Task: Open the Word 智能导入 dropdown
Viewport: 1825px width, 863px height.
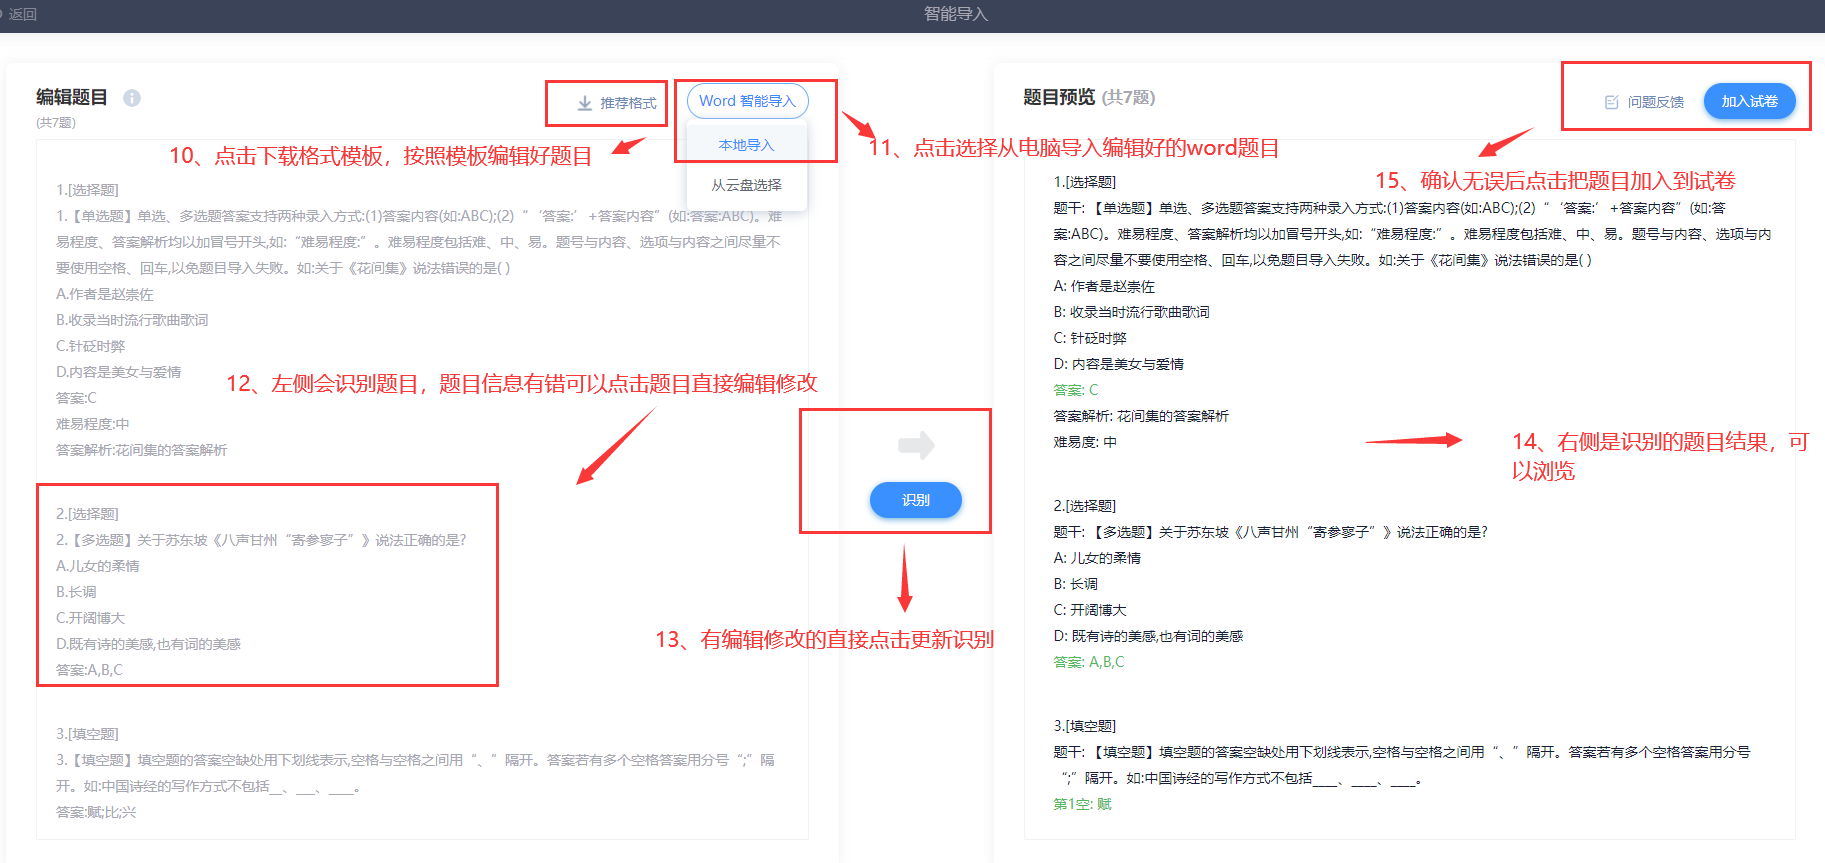Action: [747, 101]
